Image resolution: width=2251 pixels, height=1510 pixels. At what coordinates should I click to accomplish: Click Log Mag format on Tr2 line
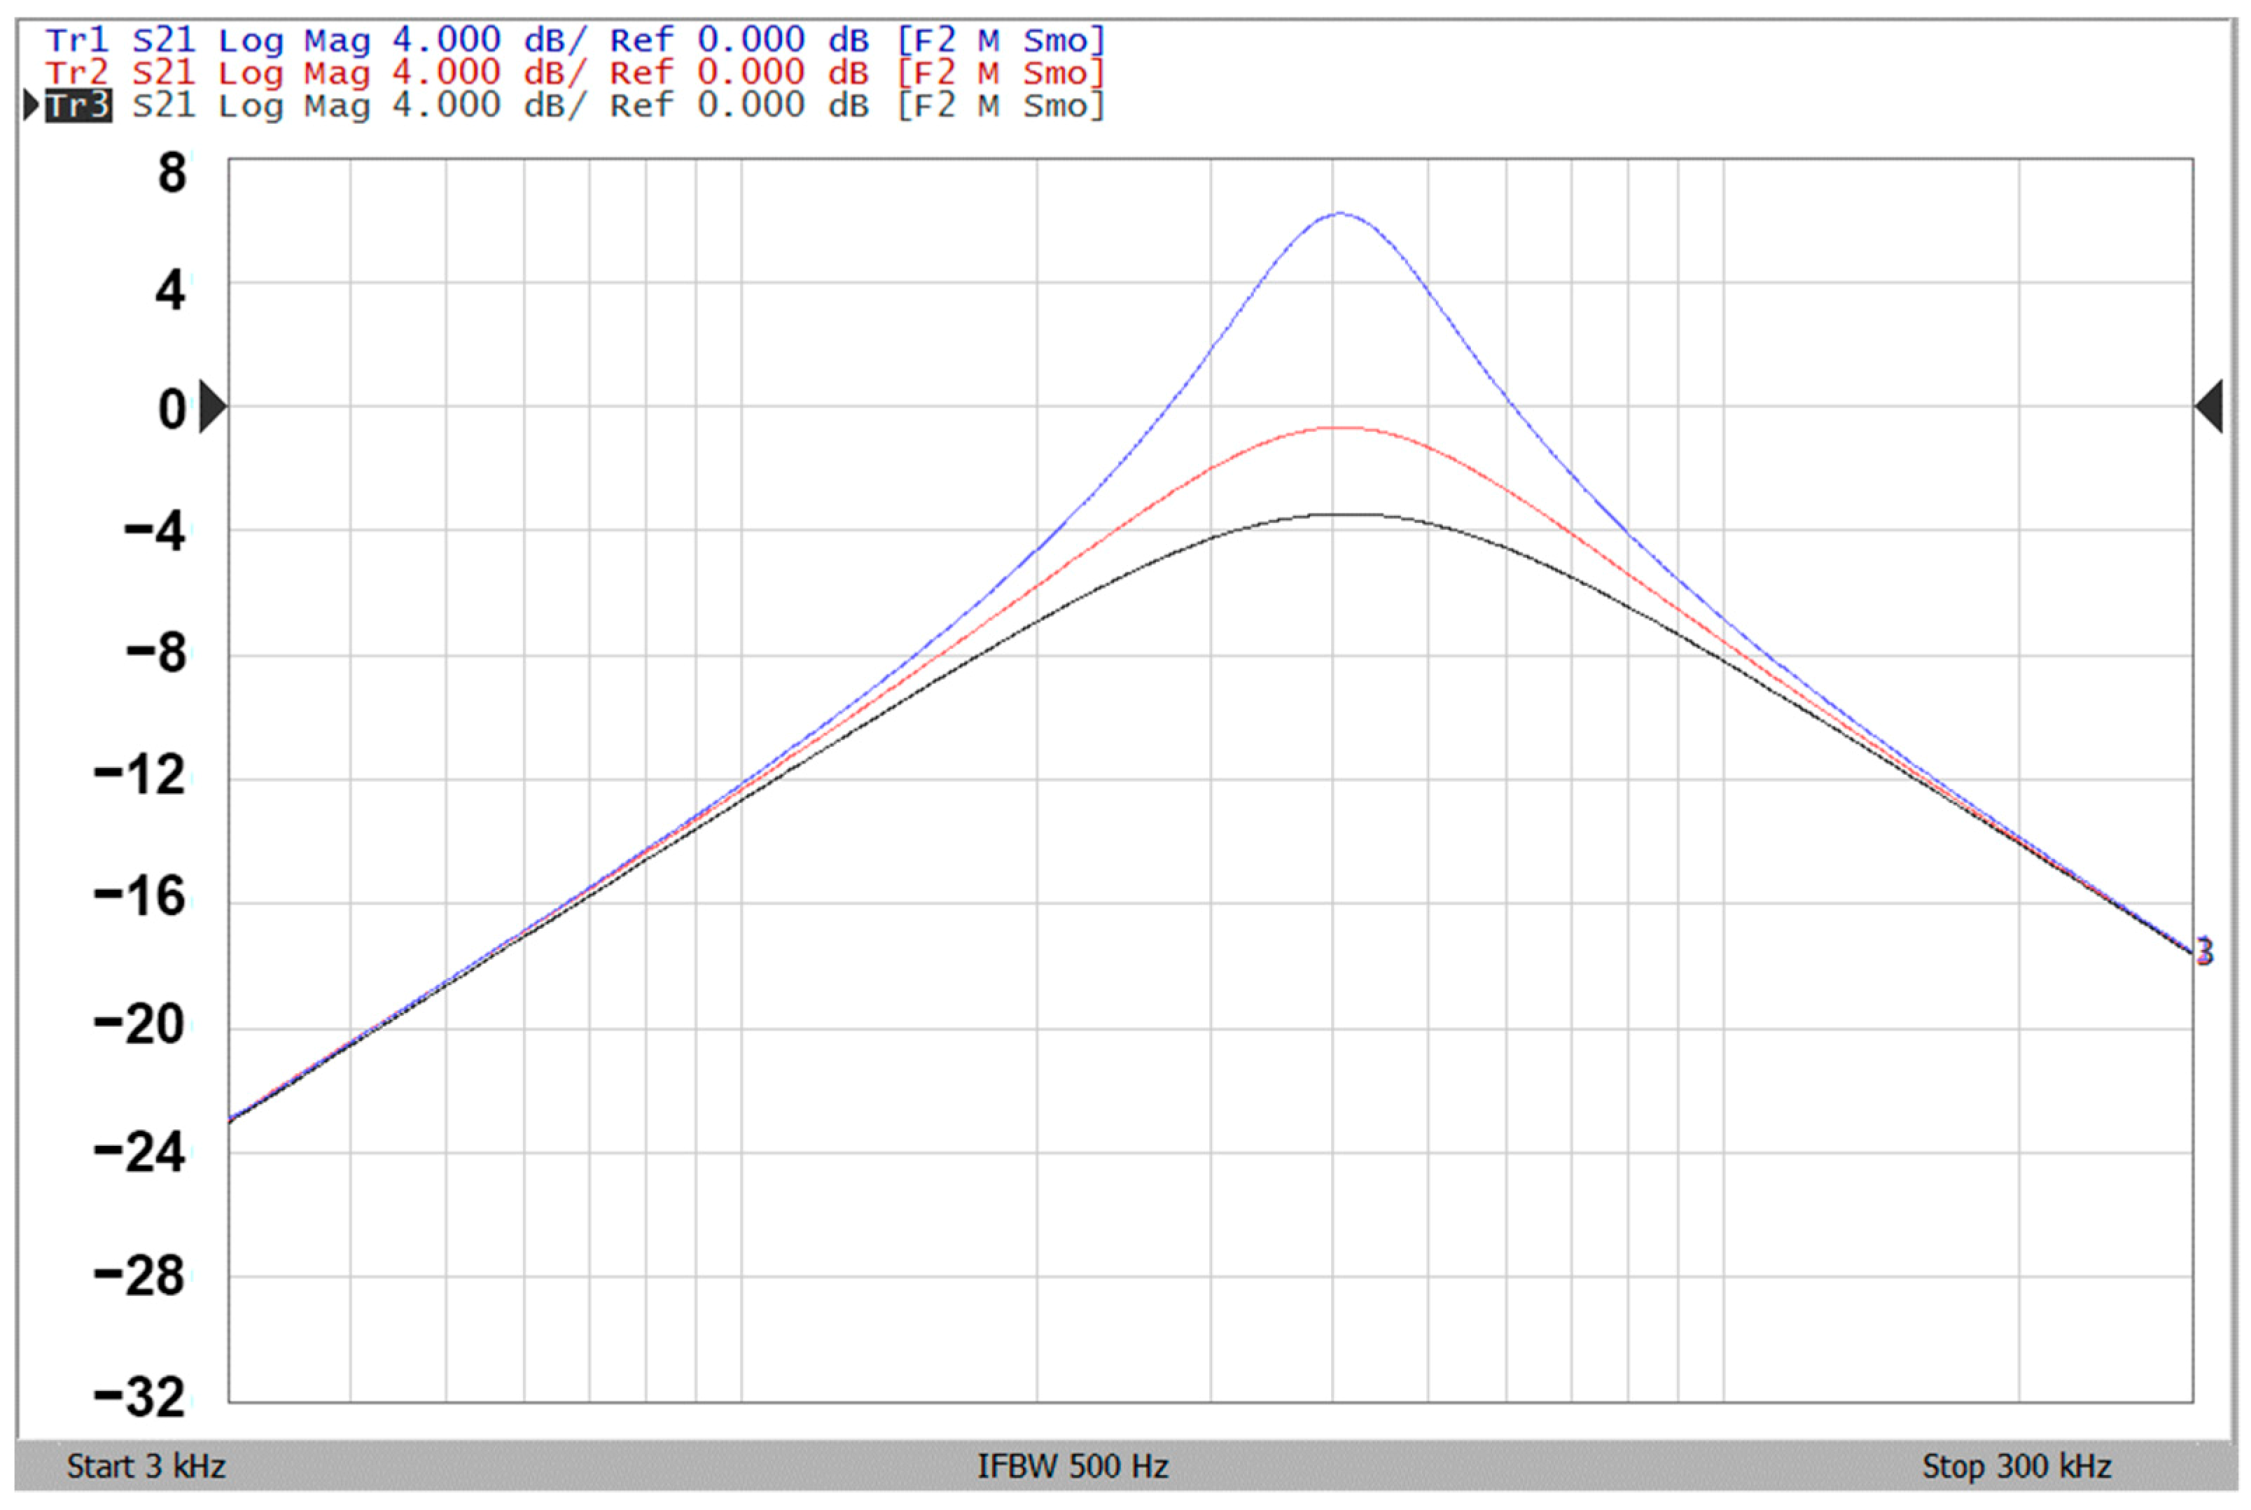click(x=294, y=73)
